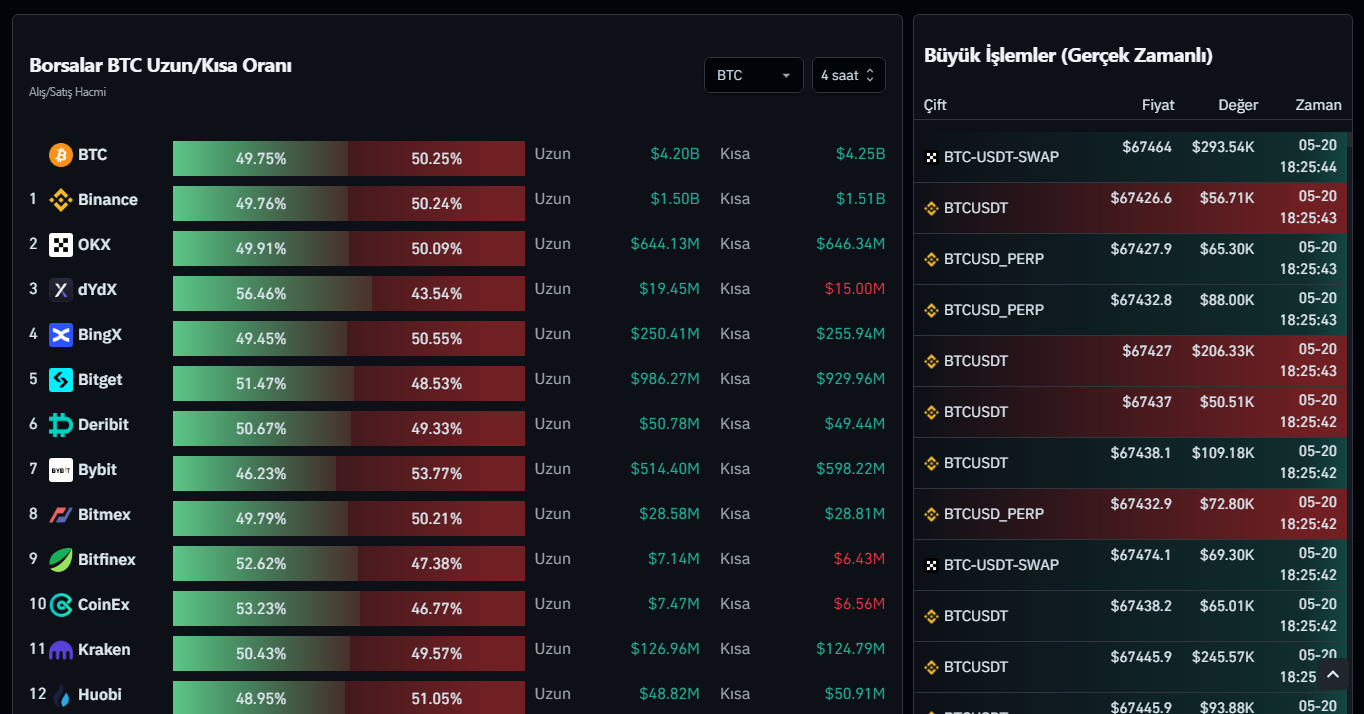The height and width of the screenshot is (714, 1364).
Task: Click scroll-to-top chevron arrow button
Action: 1332,676
